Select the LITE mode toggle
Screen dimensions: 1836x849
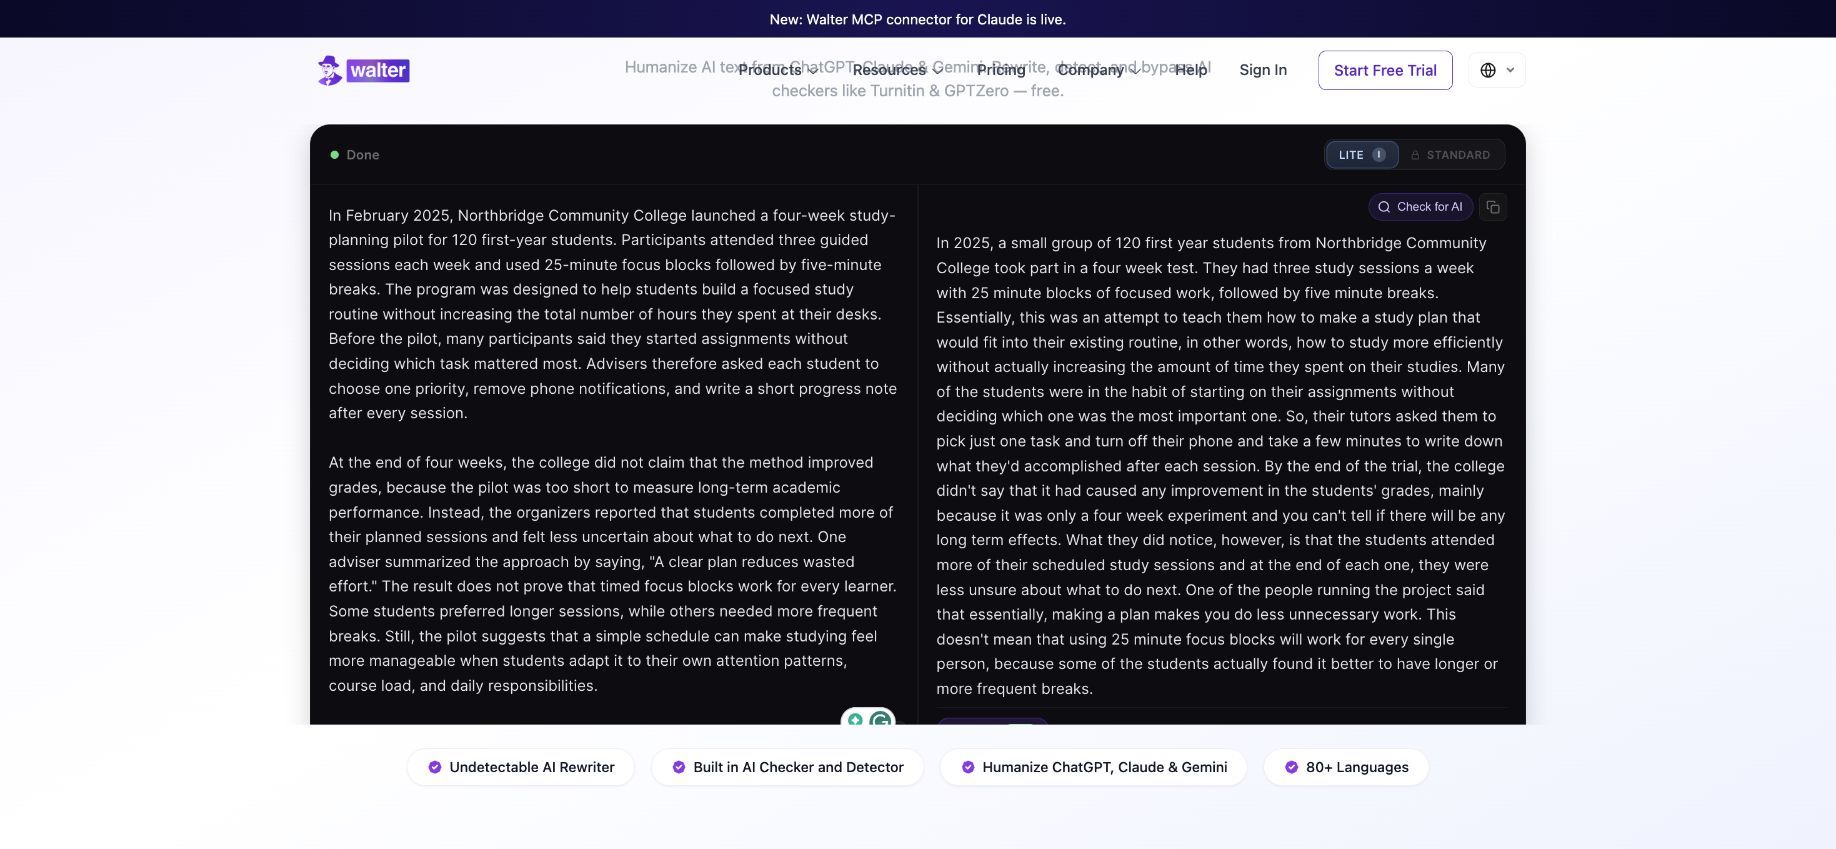pos(1362,155)
